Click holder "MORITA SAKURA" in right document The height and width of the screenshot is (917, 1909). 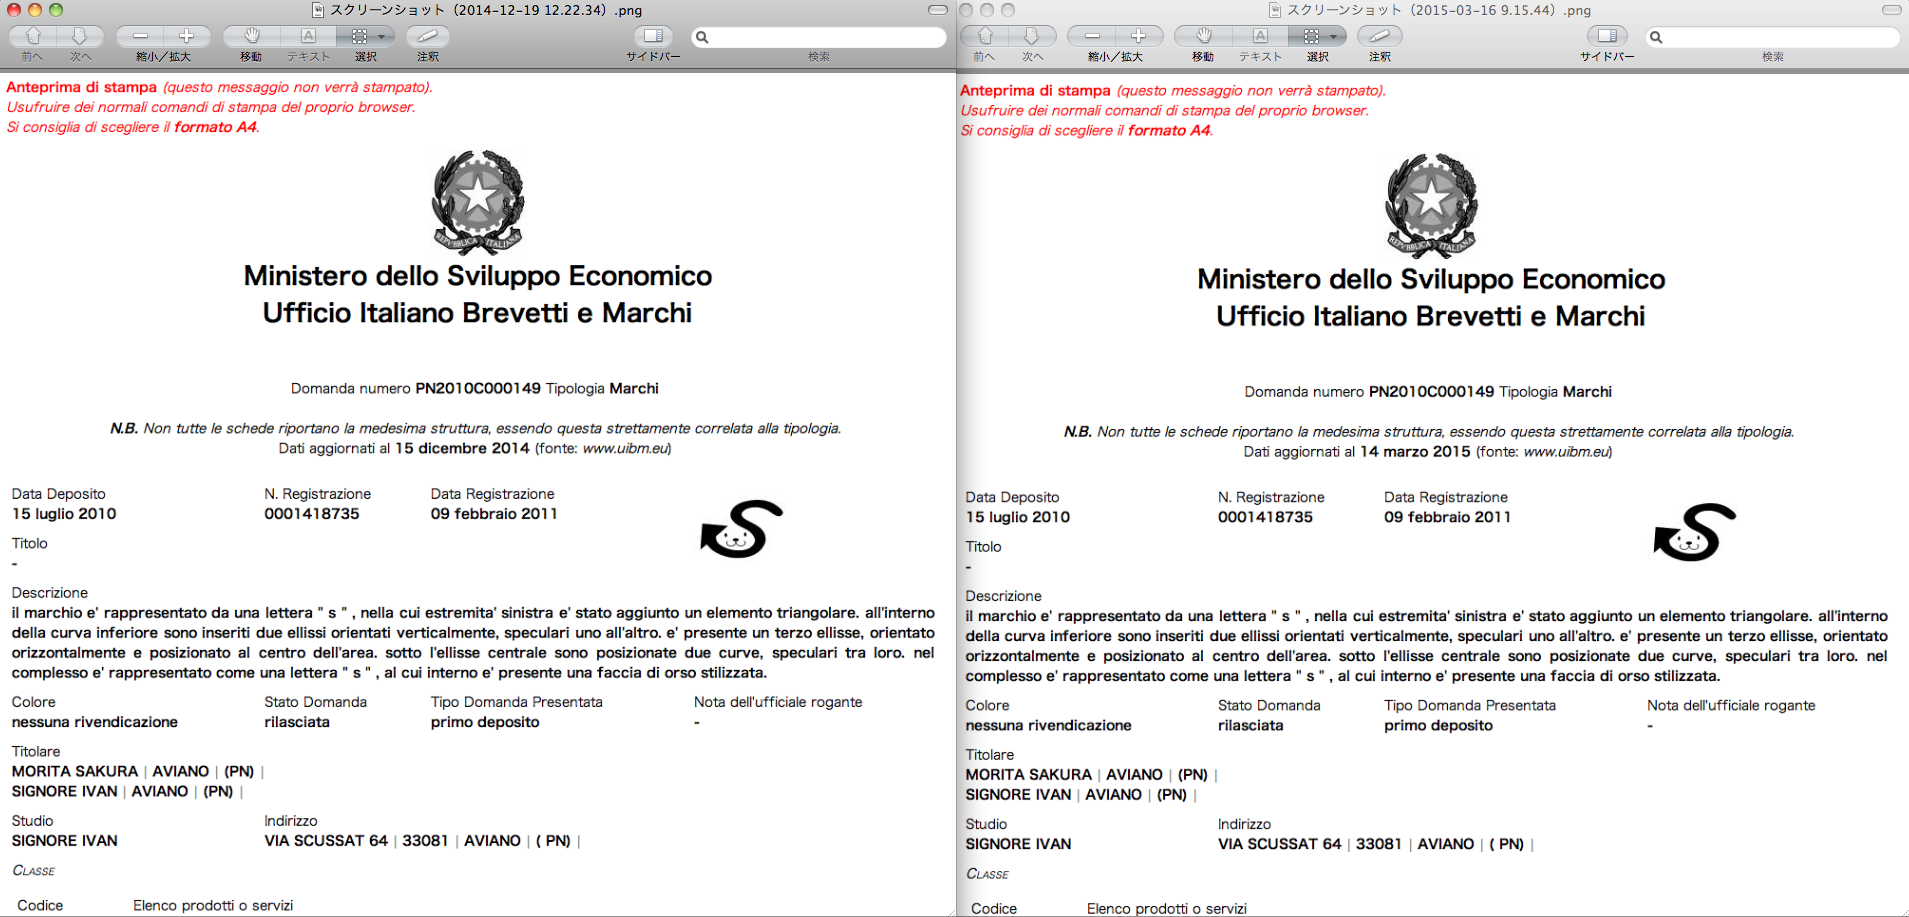[1029, 775]
